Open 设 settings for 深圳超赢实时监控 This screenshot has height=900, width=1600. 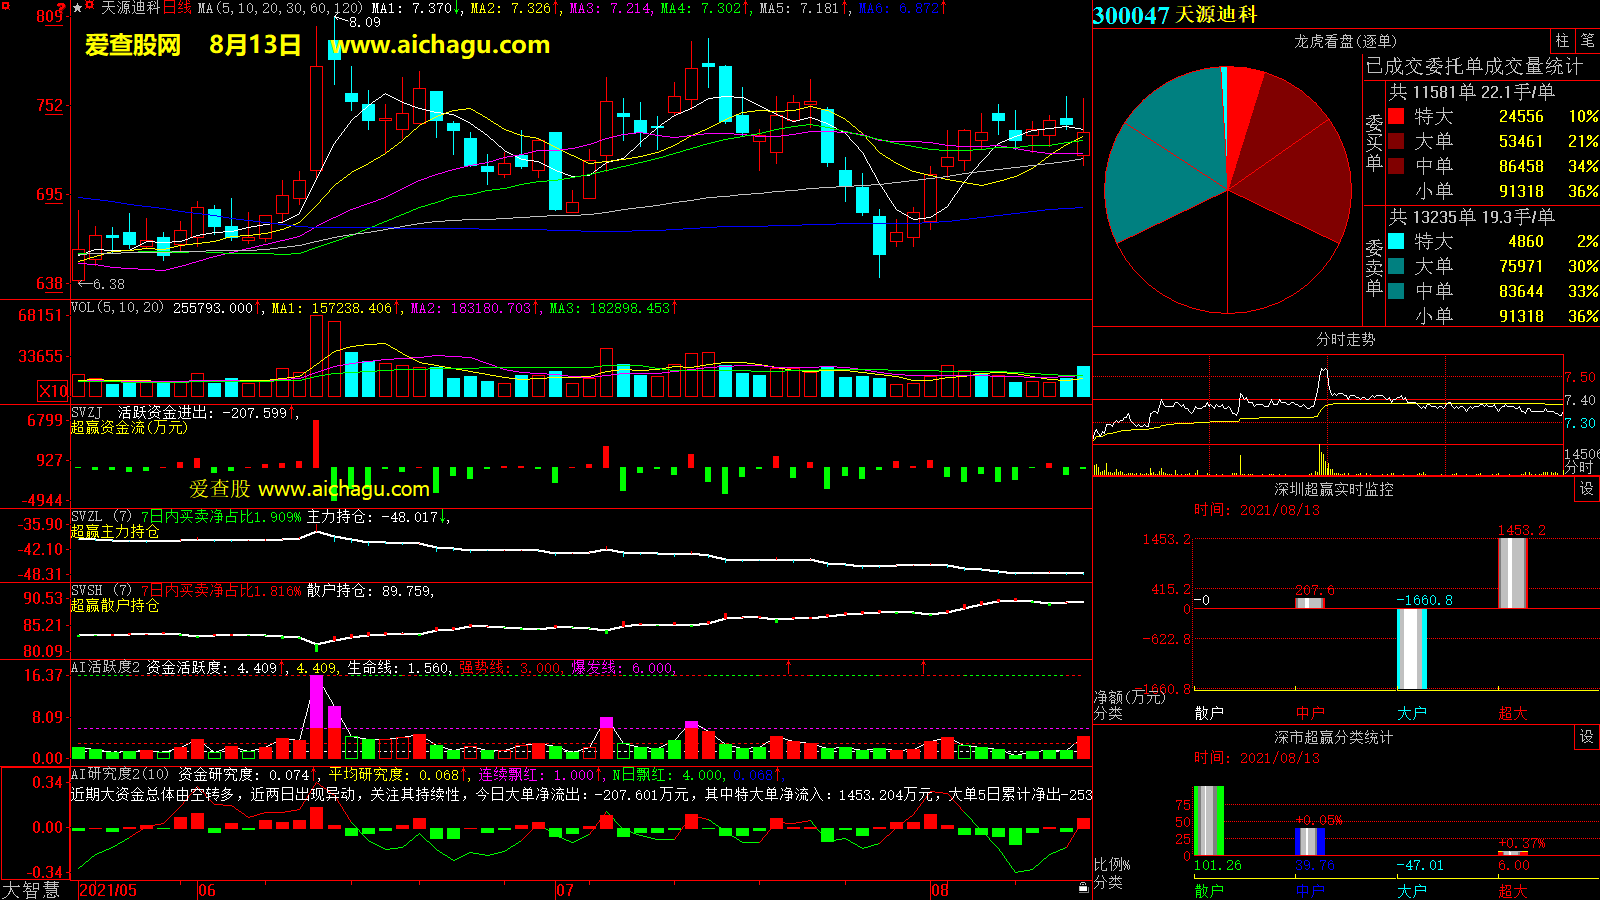[1586, 489]
